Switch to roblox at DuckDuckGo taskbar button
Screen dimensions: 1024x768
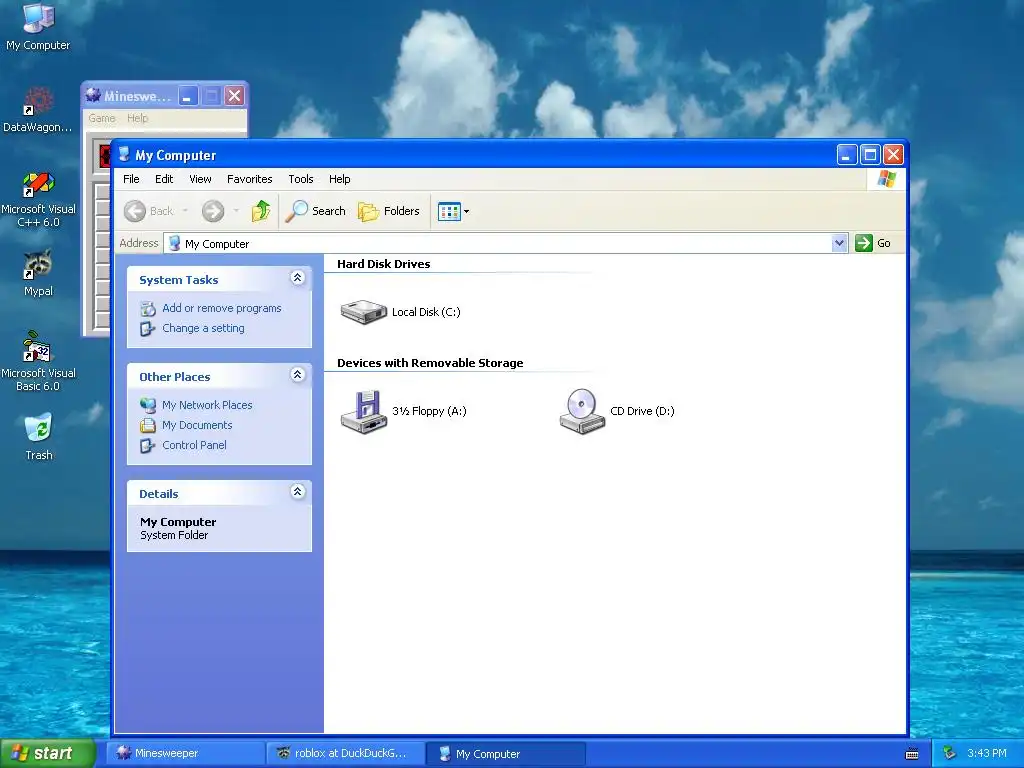click(x=346, y=754)
